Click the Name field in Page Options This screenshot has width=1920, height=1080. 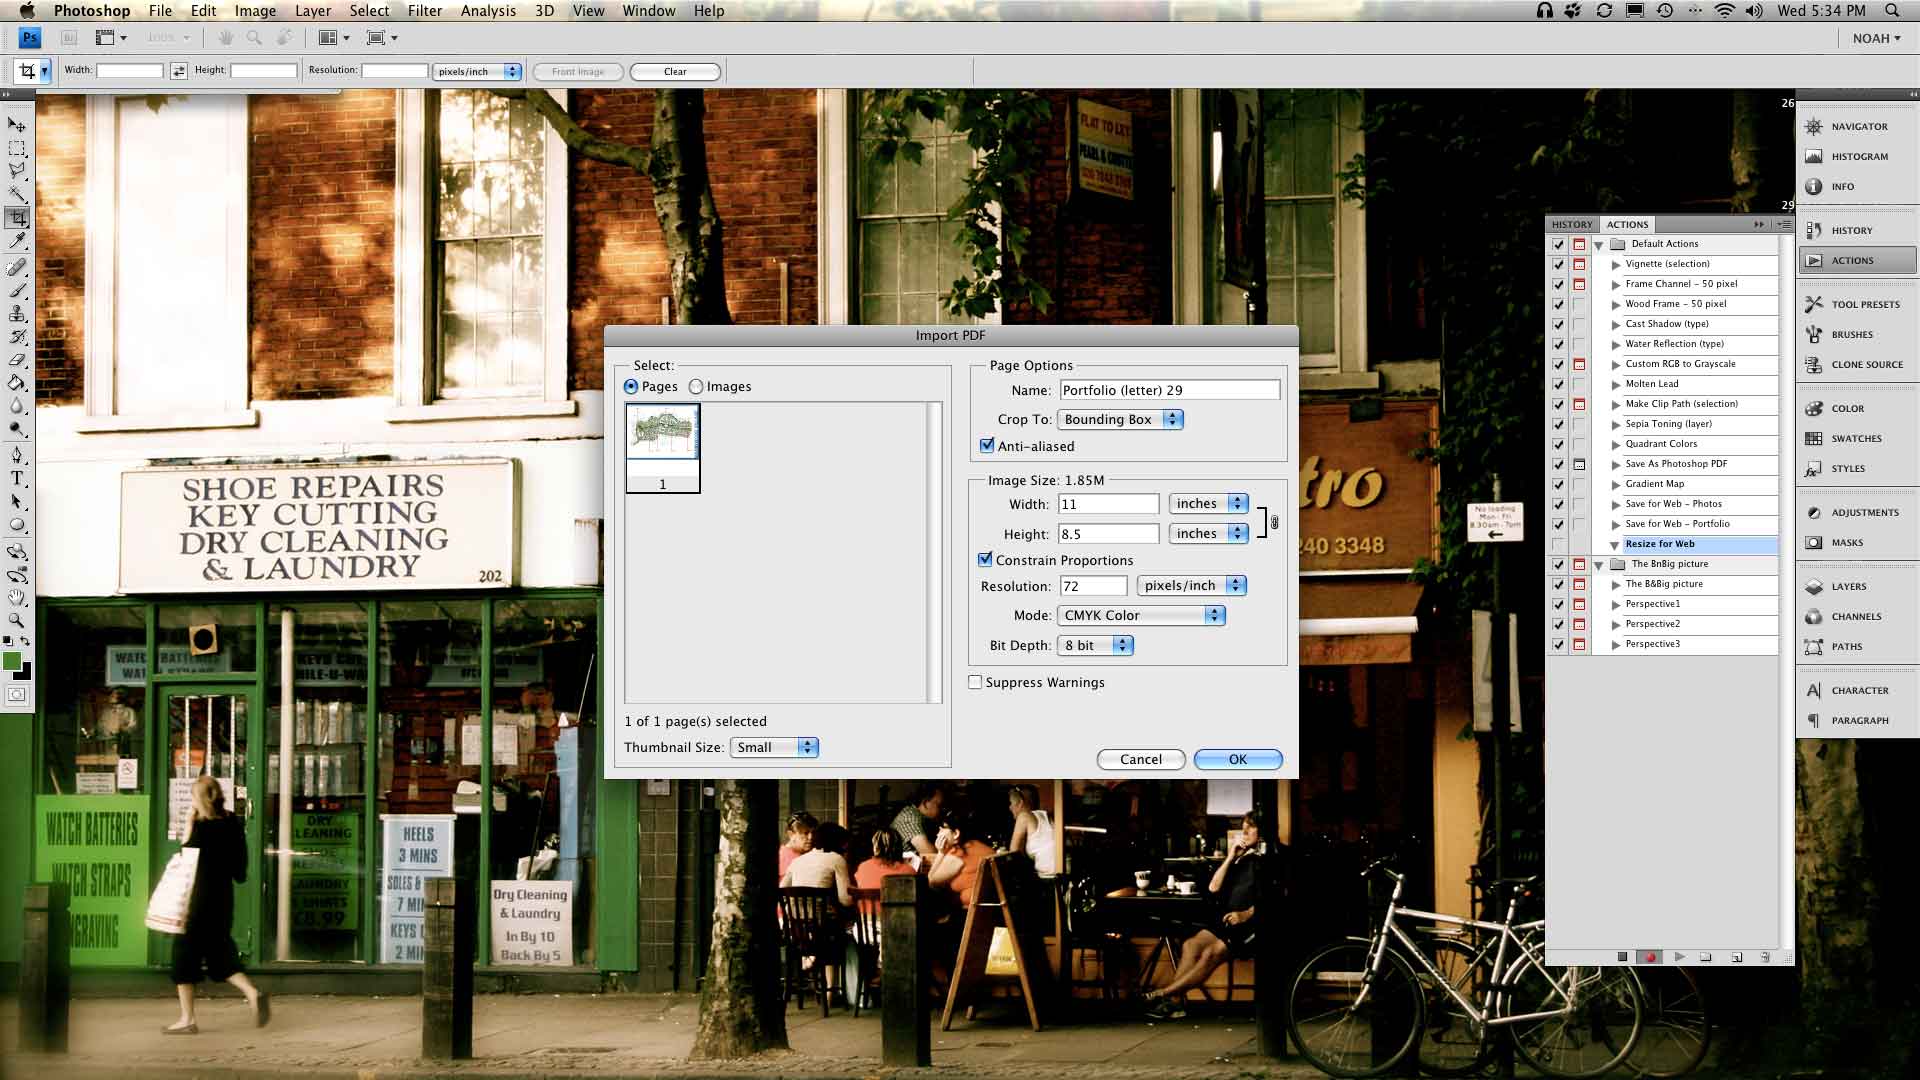(x=1169, y=390)
